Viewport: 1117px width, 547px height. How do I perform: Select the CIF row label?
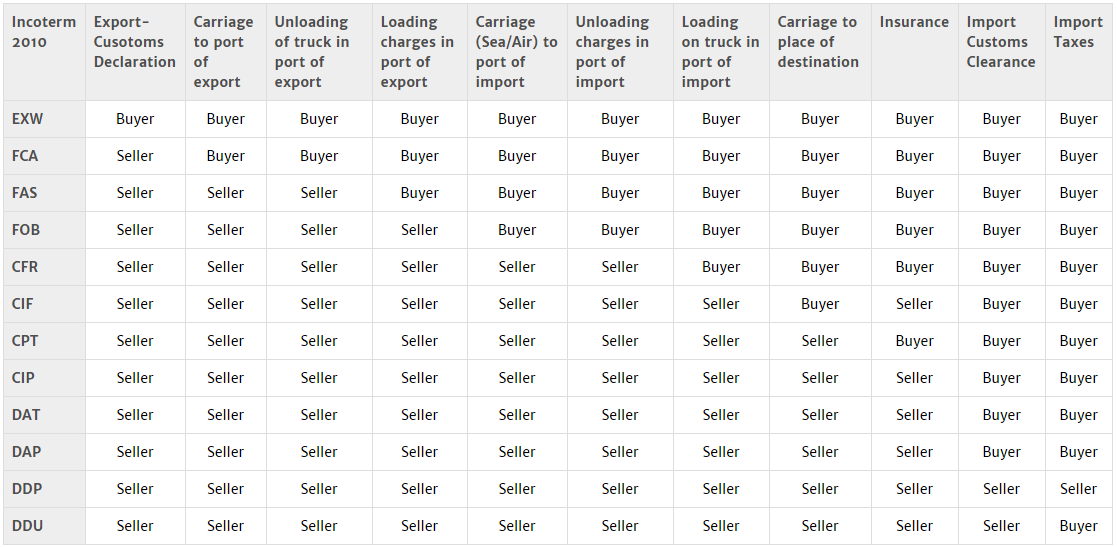click(x=24, y=304)
